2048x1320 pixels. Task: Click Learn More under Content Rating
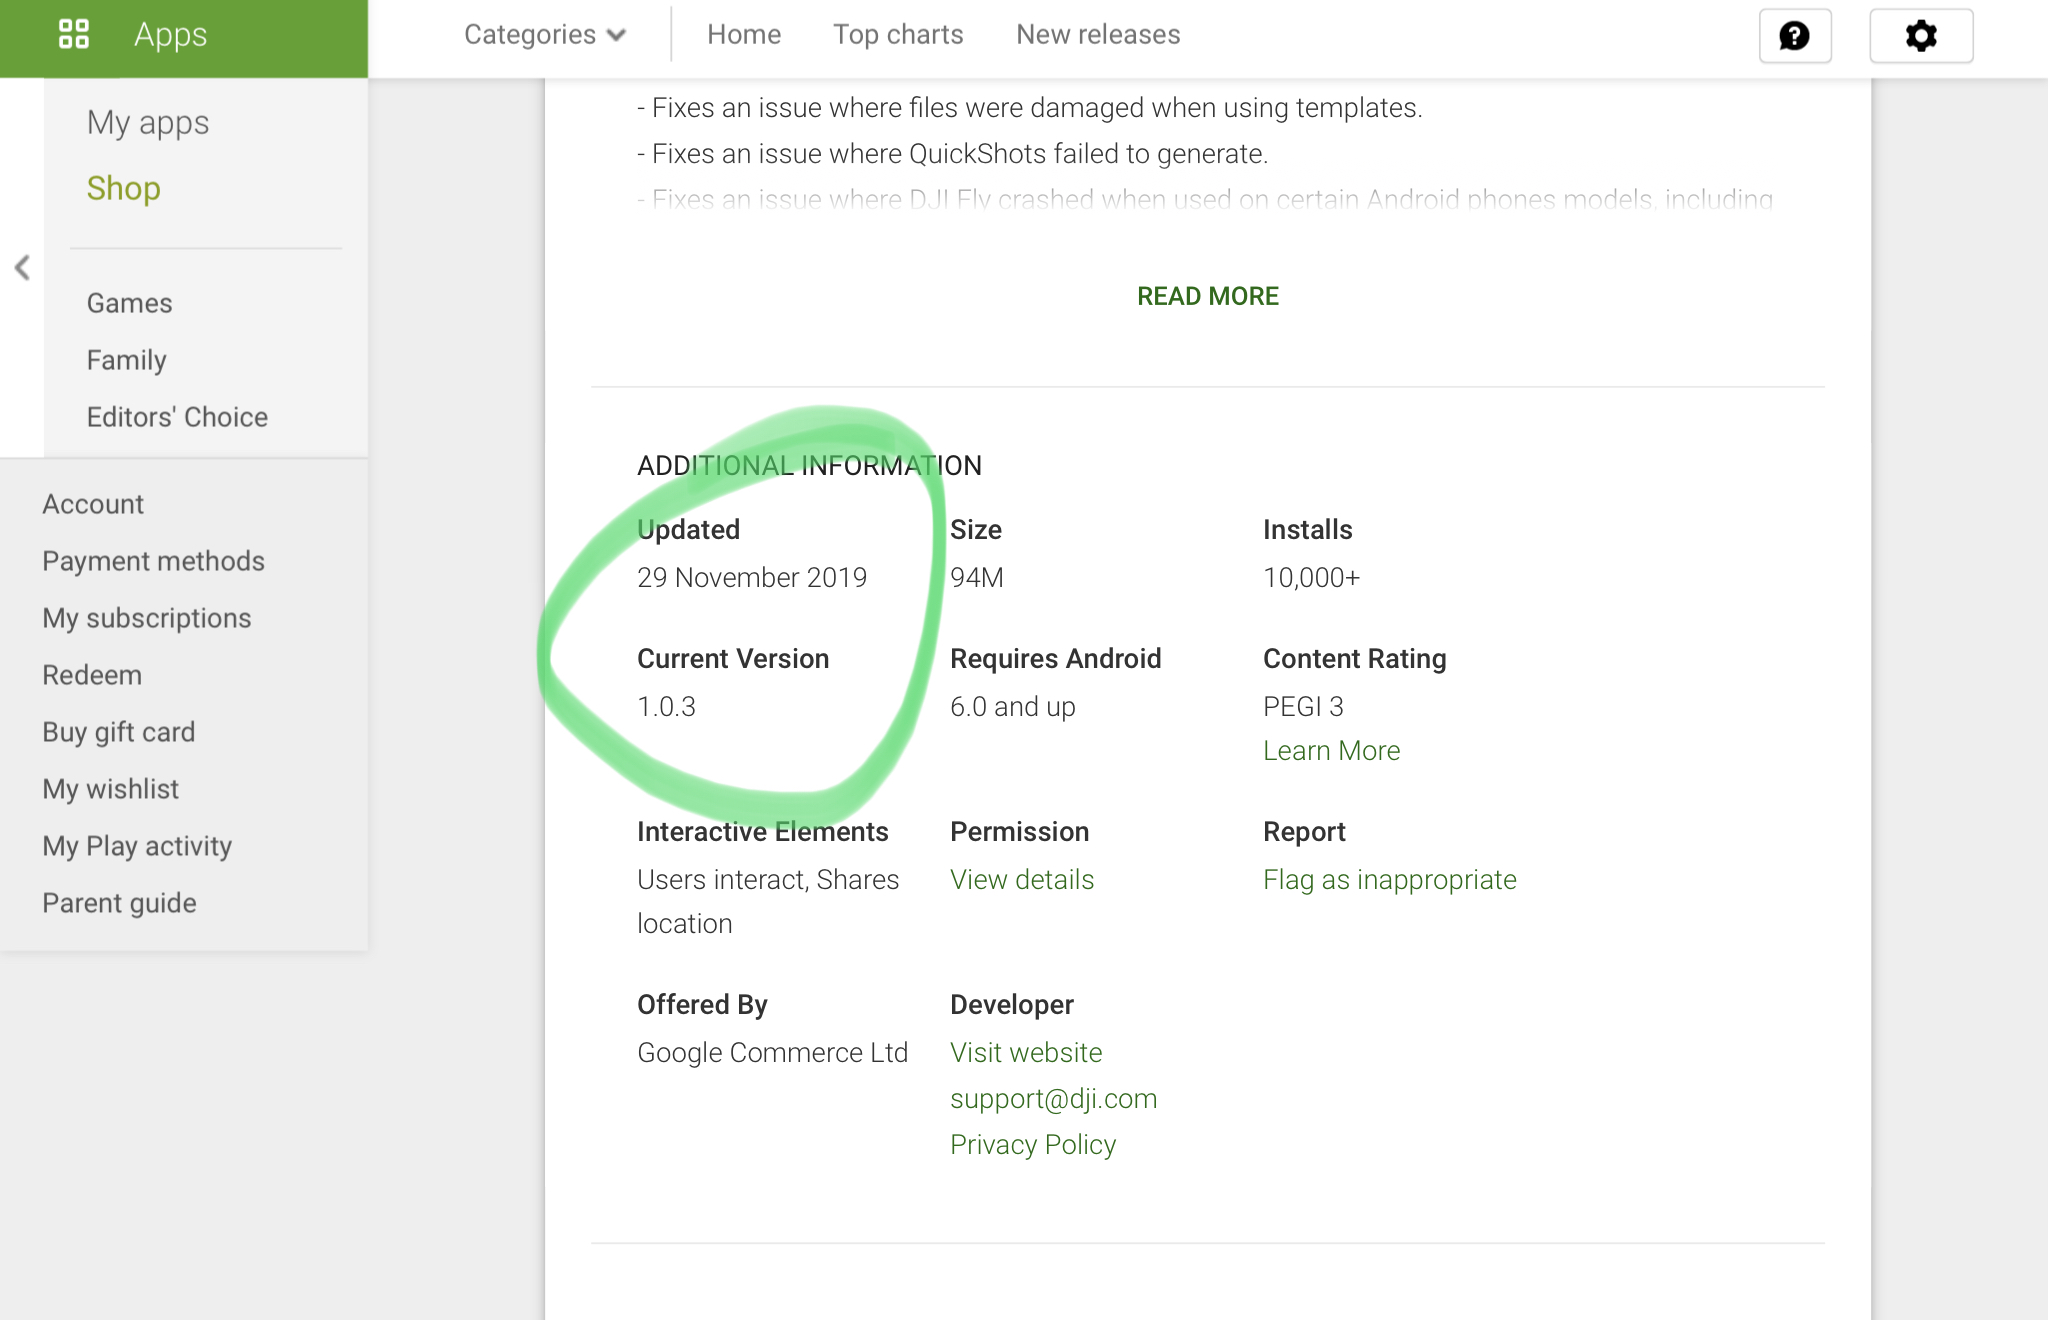[x=1331, y=751]
